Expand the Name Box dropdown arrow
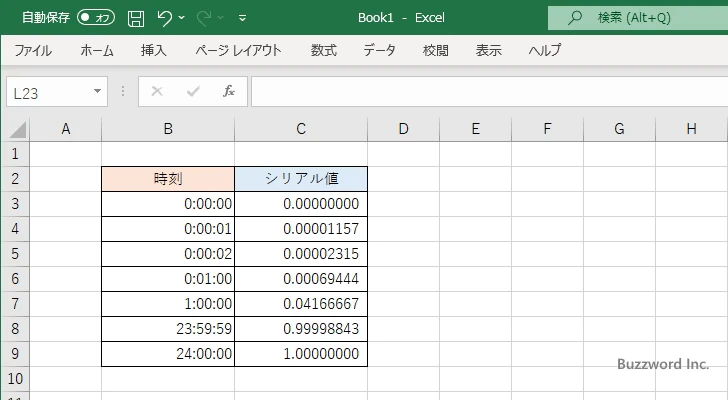This screenshot has height=400, width=728. point(97,91)
